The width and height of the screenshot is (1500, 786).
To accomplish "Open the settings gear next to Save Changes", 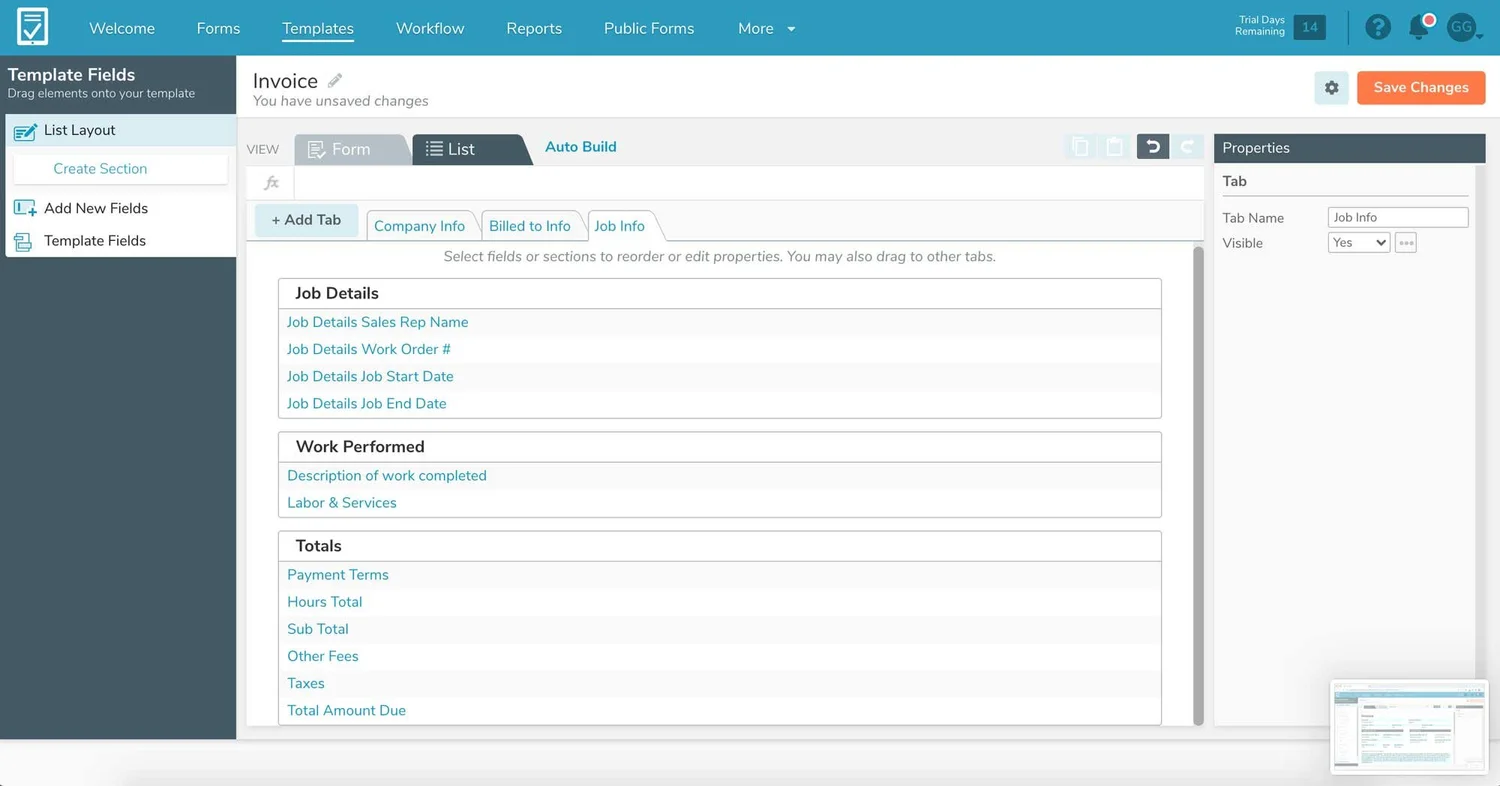I will [x=1331, y=88].
